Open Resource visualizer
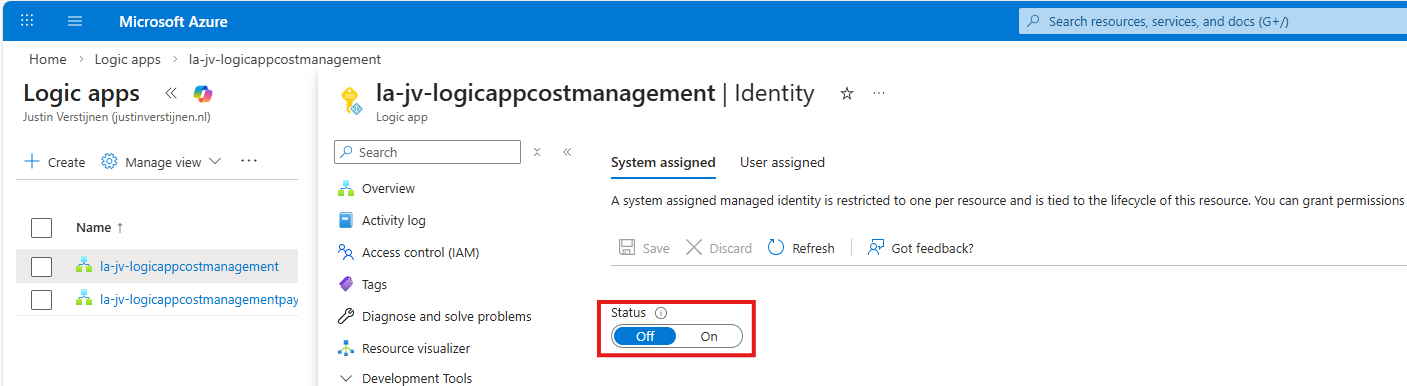 pos(416,348)
